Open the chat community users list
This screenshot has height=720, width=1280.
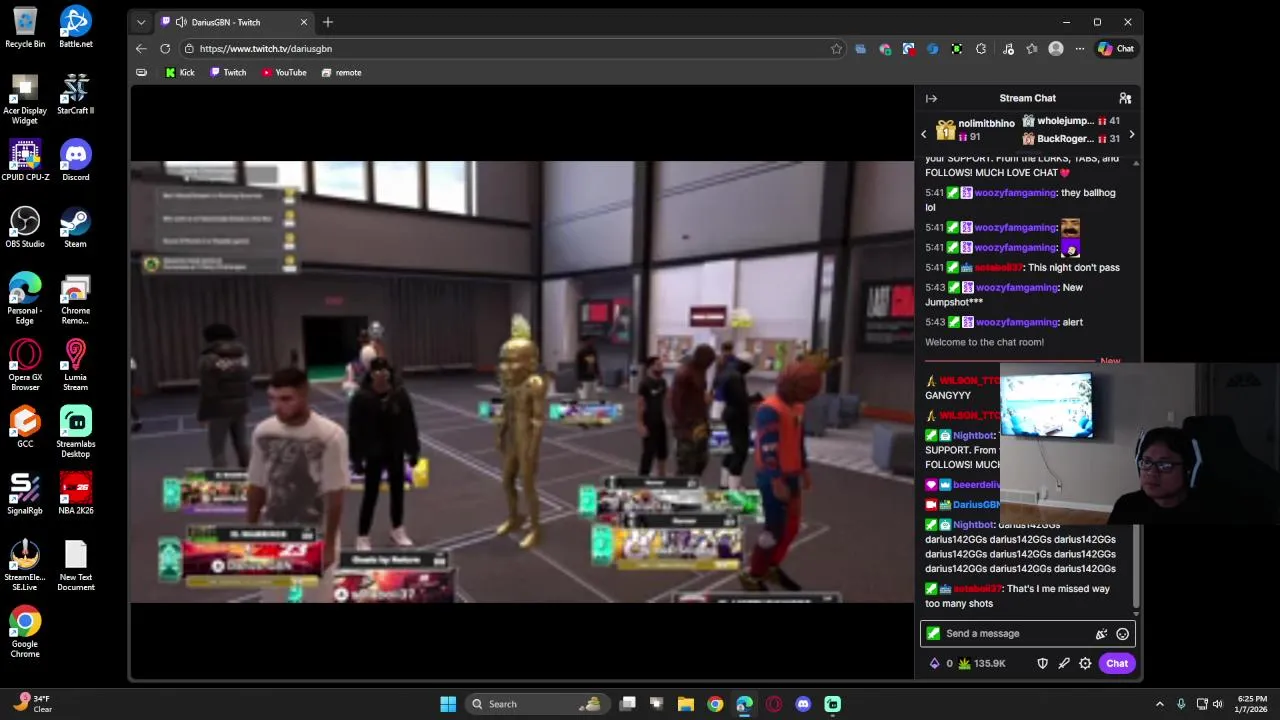coord(1125,98)
